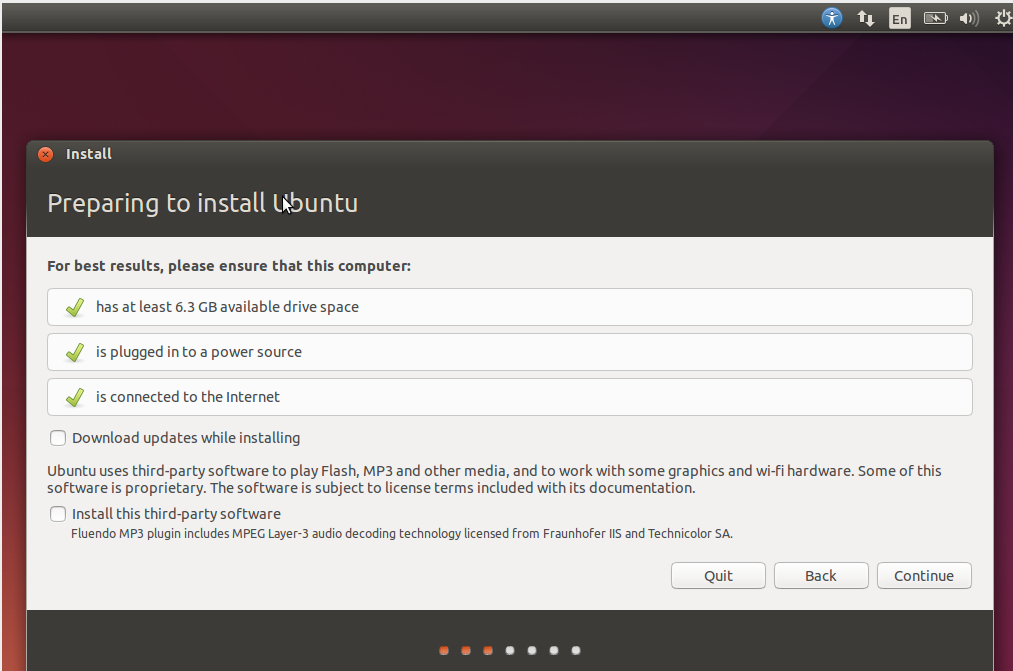
Task: Click 'For best results' instruction line
Action: [229, 266]
